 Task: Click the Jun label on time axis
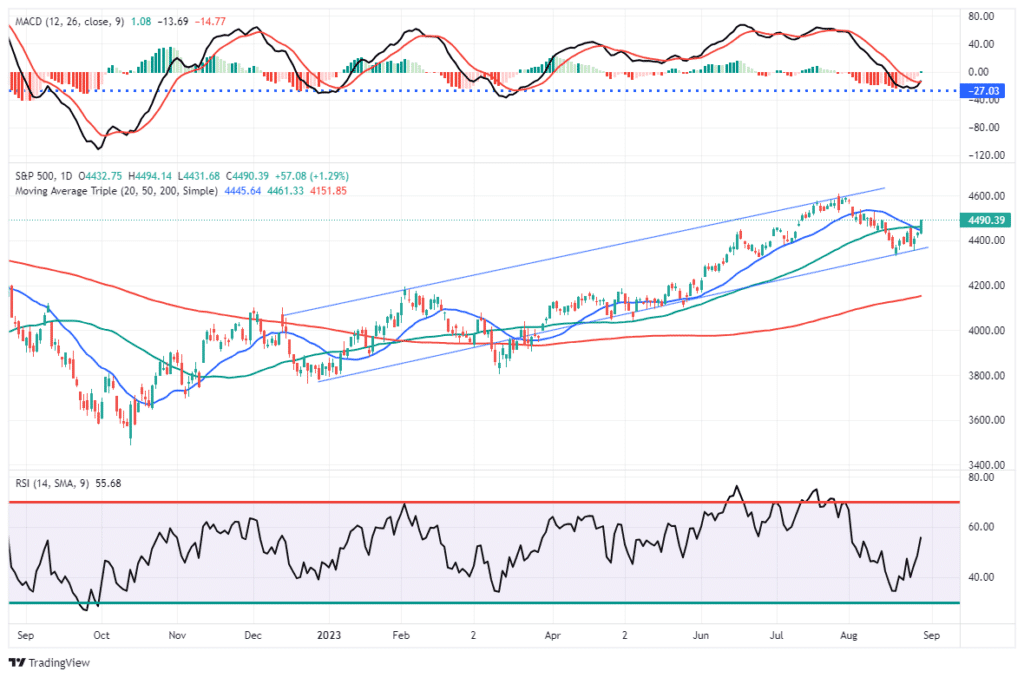(x=701, y=636)
